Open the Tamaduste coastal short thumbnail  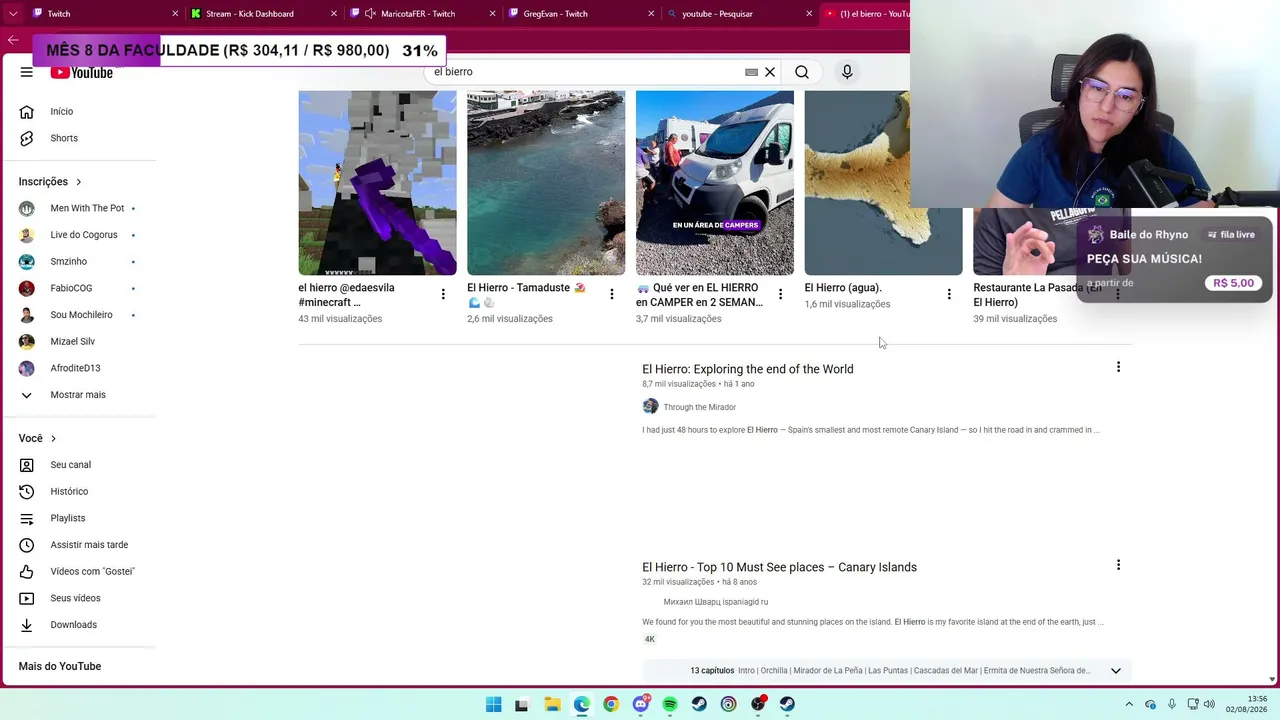click(x=546, y=183)
